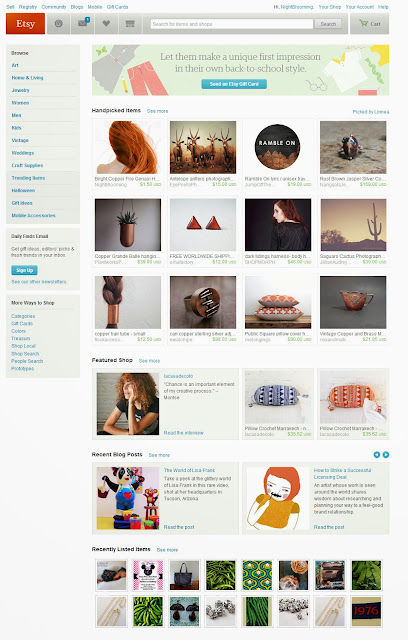Click See more next to Handpicked Items
Screen dimensions: 408x640
[157, 111]
